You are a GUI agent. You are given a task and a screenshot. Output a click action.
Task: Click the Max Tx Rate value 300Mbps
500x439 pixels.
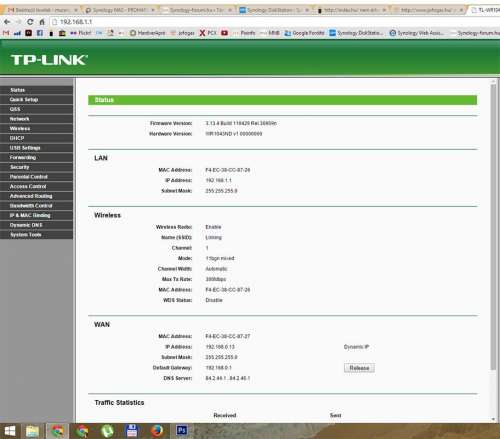216,279
